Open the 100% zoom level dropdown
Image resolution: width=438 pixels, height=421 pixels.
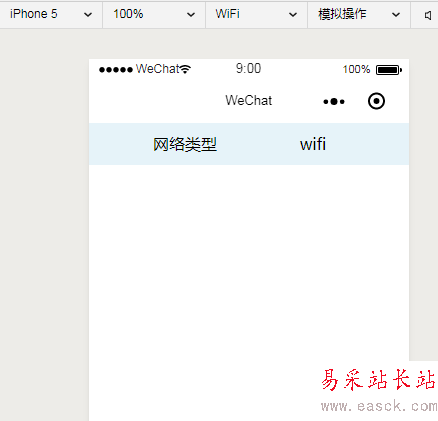(x=154, y=15)
